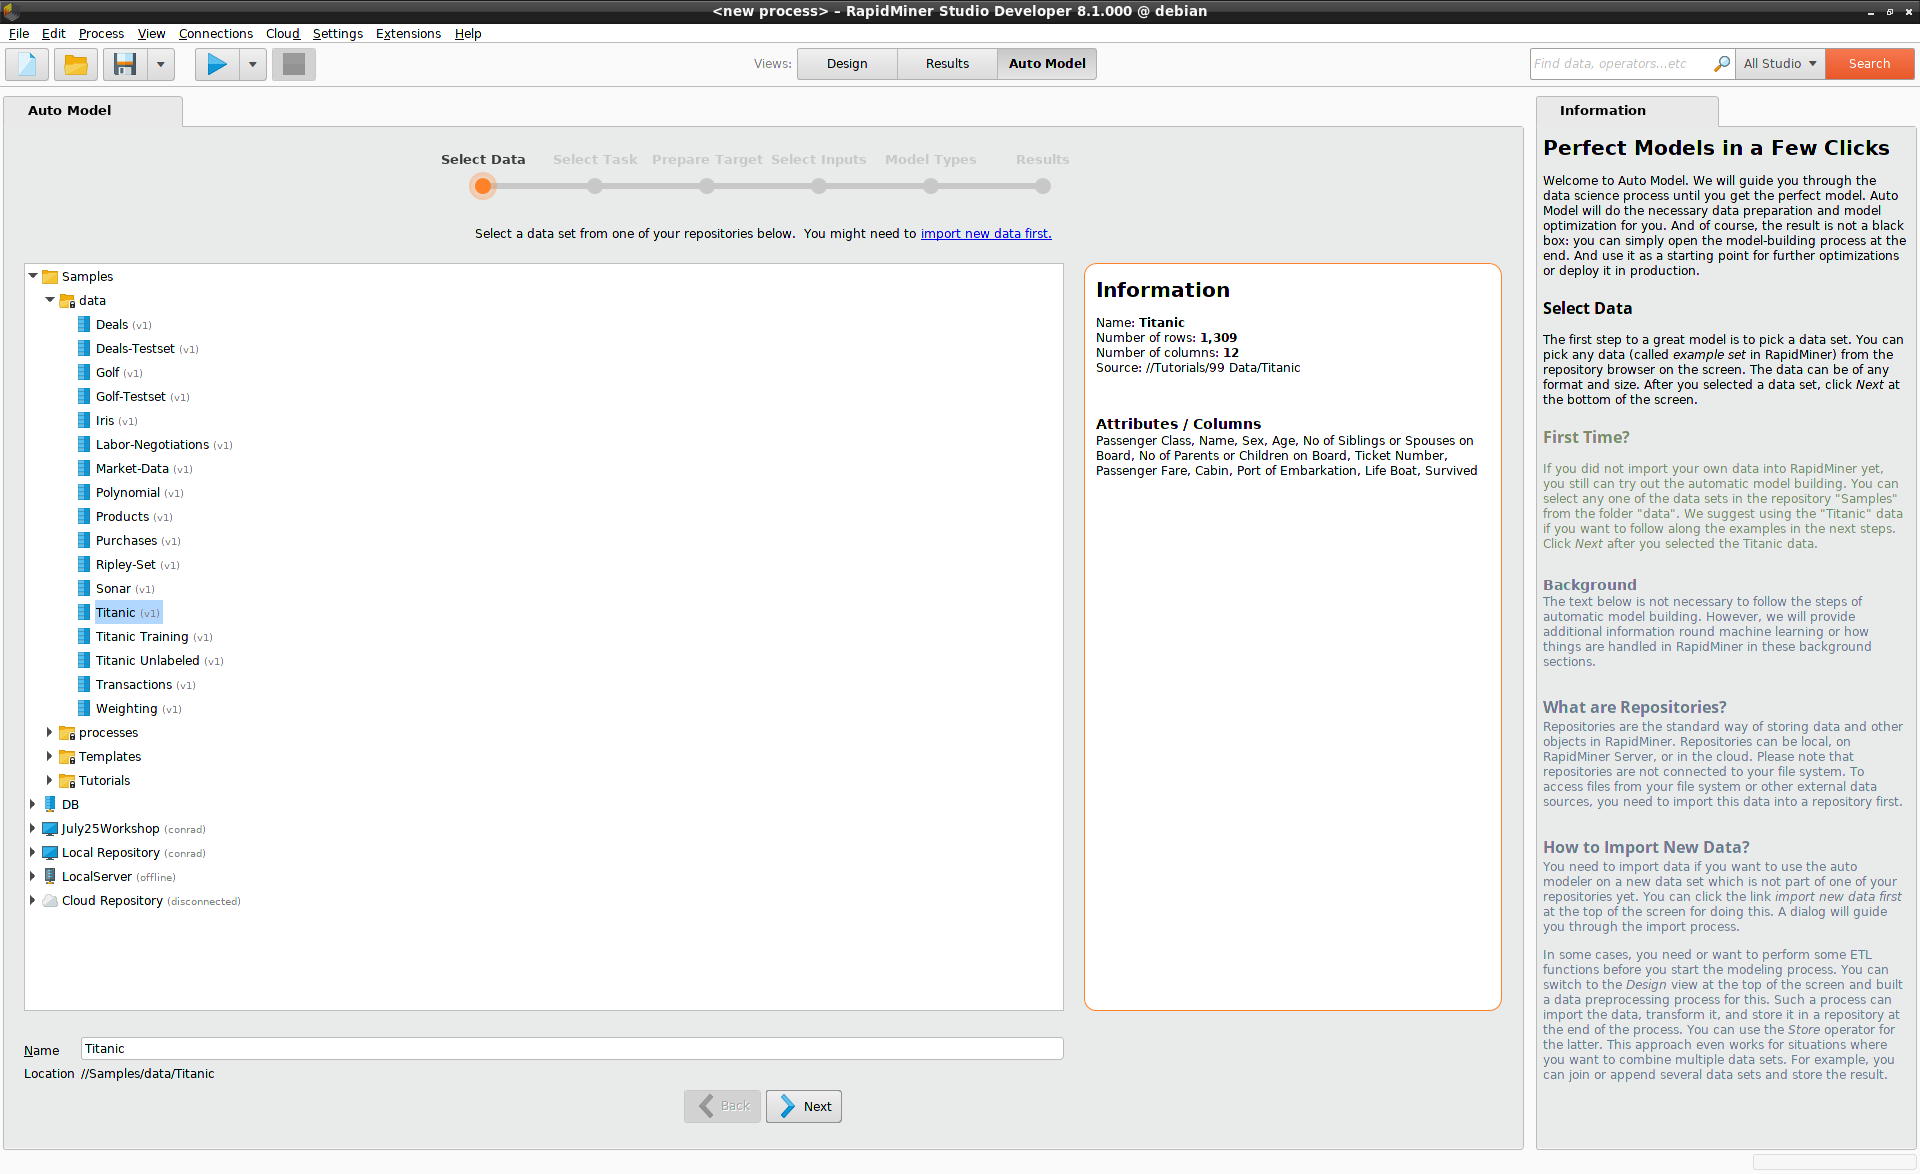Collapse the Samples repository folder
This screenshot has width=1920, height=1174.
[33, 276]
